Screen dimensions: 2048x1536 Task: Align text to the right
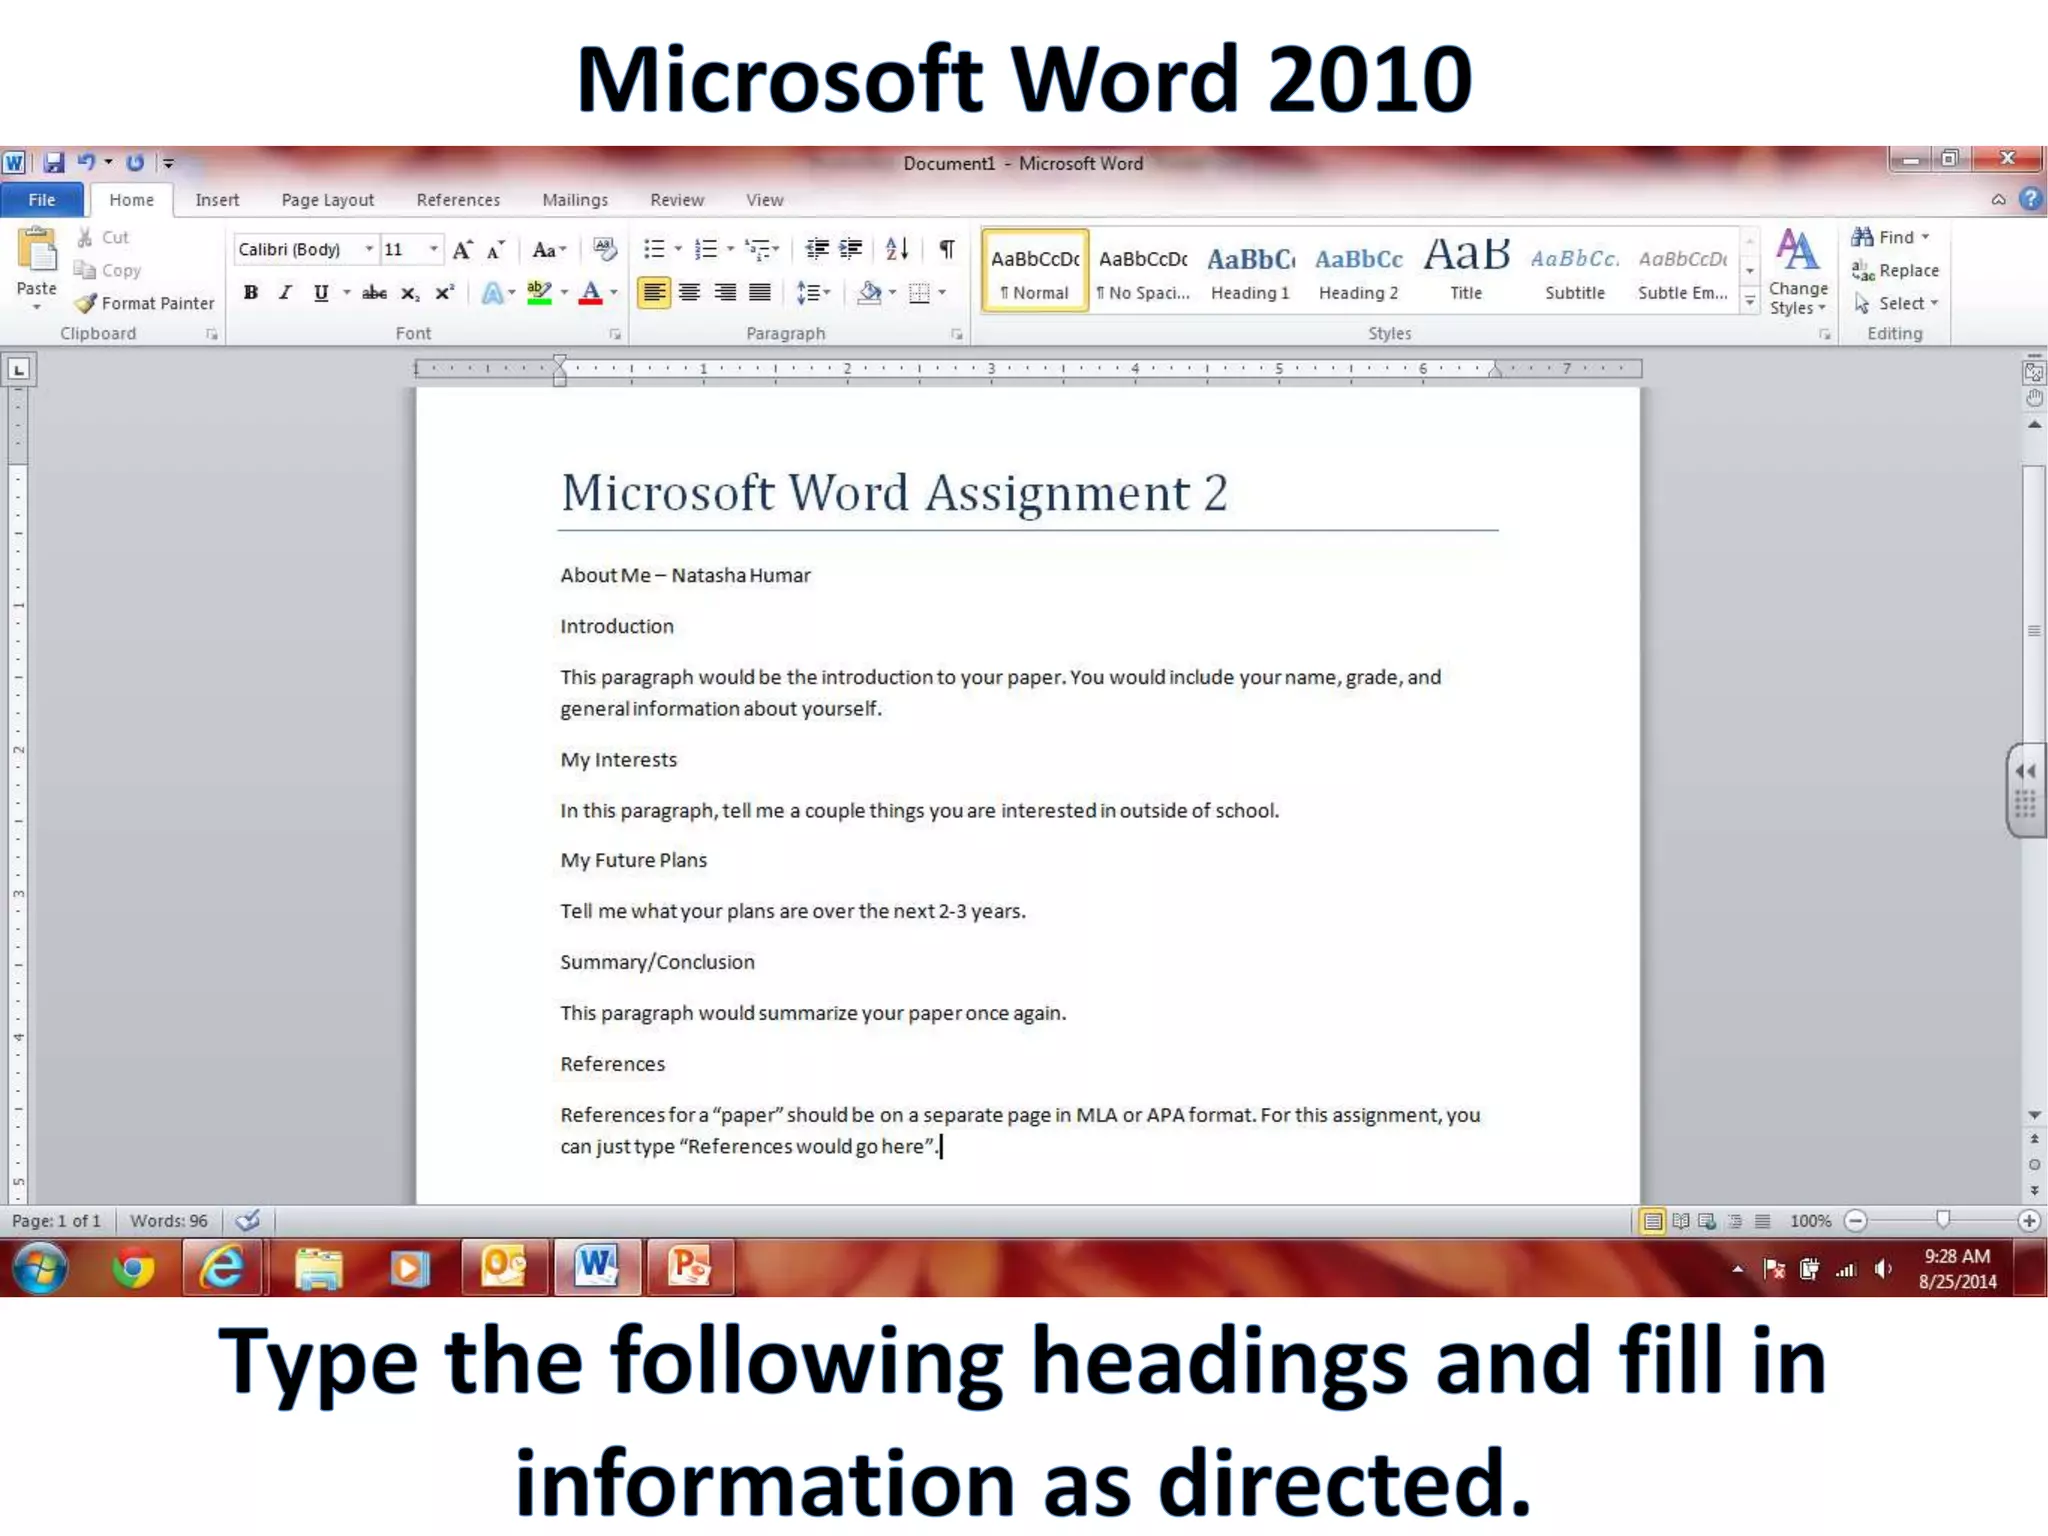pos(725,293)
